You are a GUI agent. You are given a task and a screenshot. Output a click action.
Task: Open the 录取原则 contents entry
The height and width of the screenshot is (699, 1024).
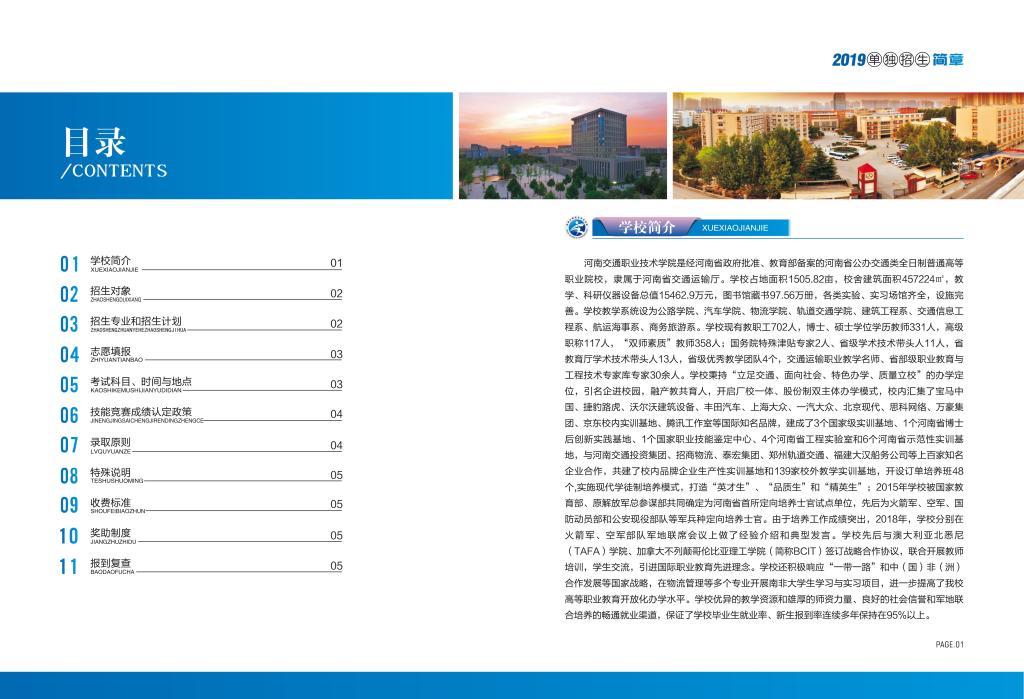point(110,442)
